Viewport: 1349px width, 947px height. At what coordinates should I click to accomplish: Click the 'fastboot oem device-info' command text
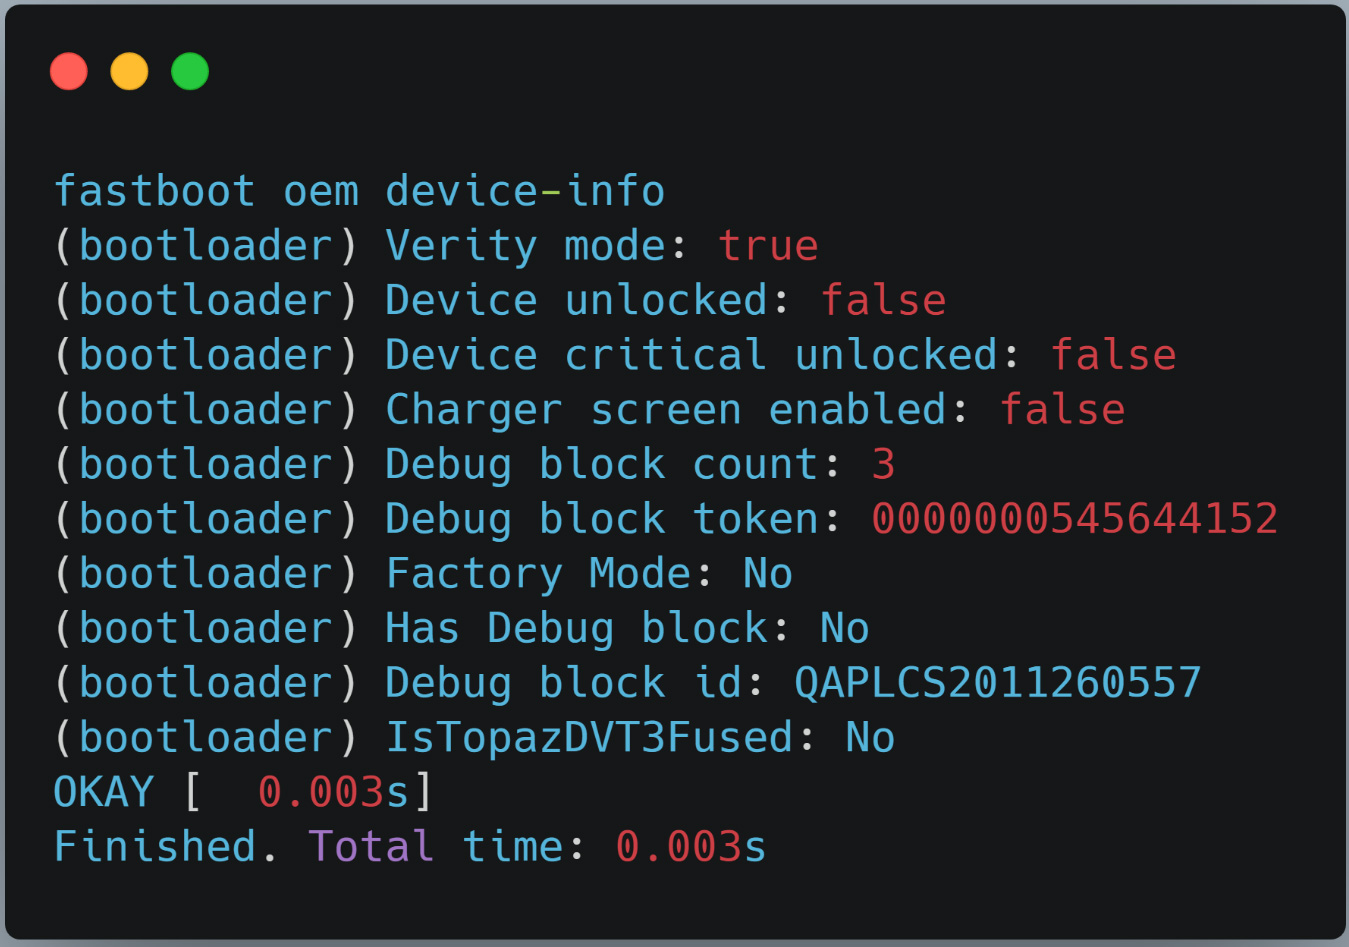click(x=359, y=191)
